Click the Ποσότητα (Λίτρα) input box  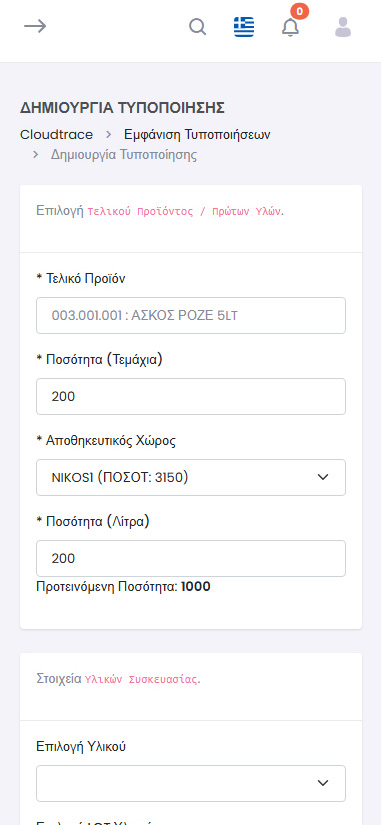[190, 558]
